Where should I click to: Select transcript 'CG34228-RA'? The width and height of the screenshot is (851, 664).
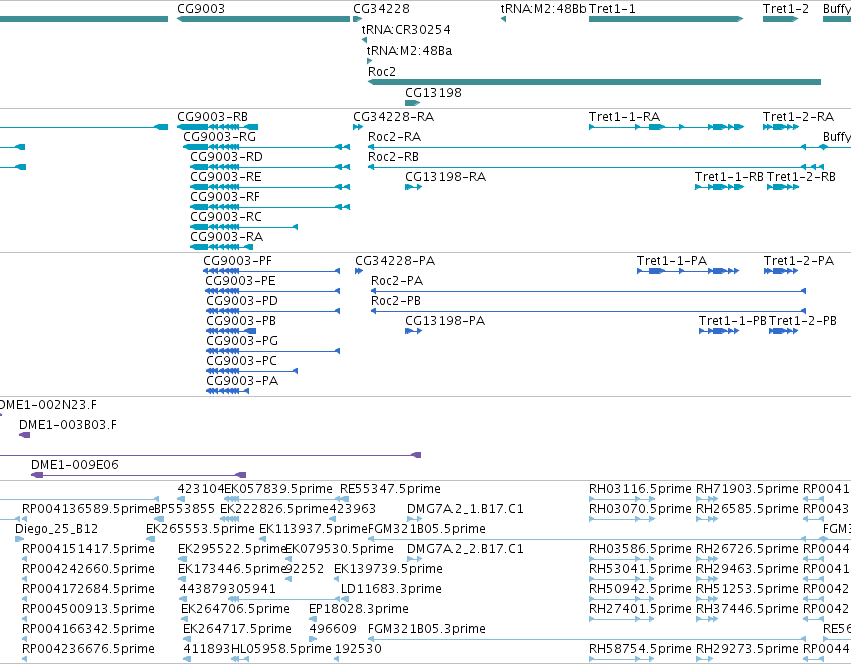tap(393, 117)
